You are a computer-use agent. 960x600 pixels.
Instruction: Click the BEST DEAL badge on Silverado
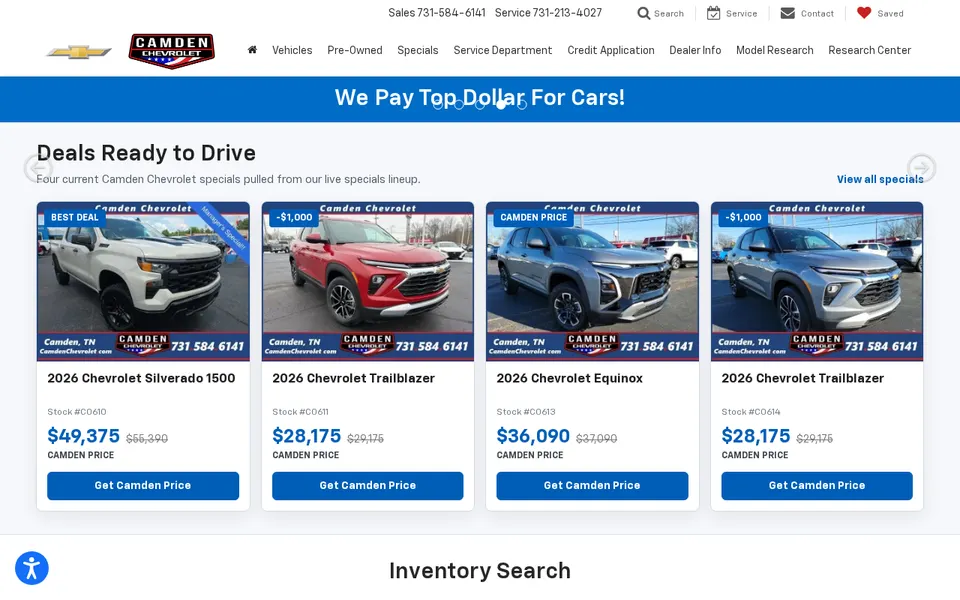point(75,217)
